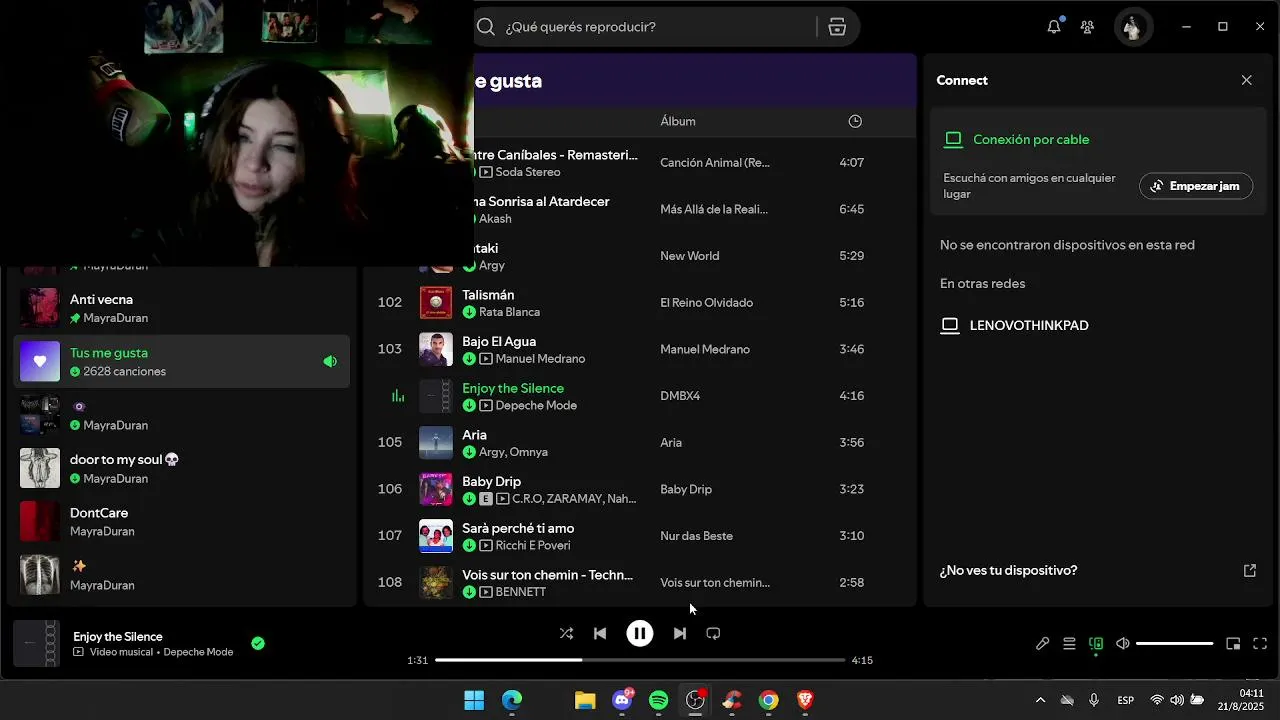Click Talismán album cover thumbnail

[436, 302]
